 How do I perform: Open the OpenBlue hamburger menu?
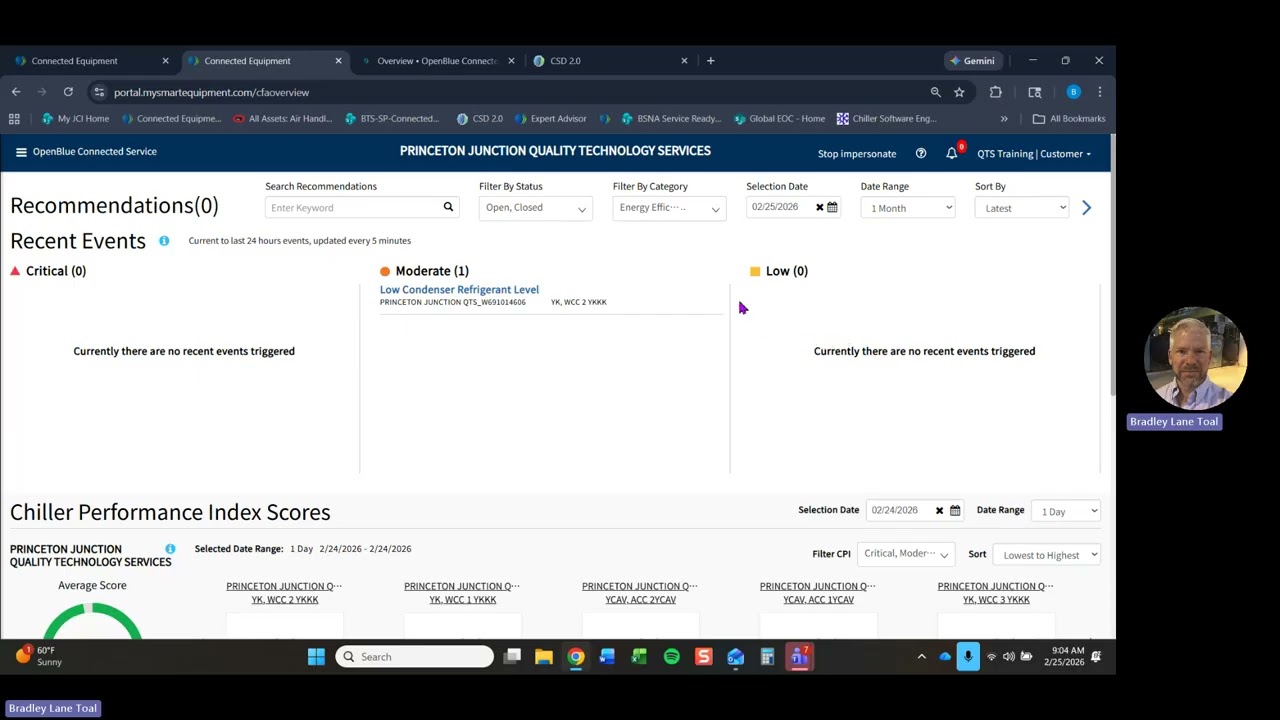tap(21, 152)
